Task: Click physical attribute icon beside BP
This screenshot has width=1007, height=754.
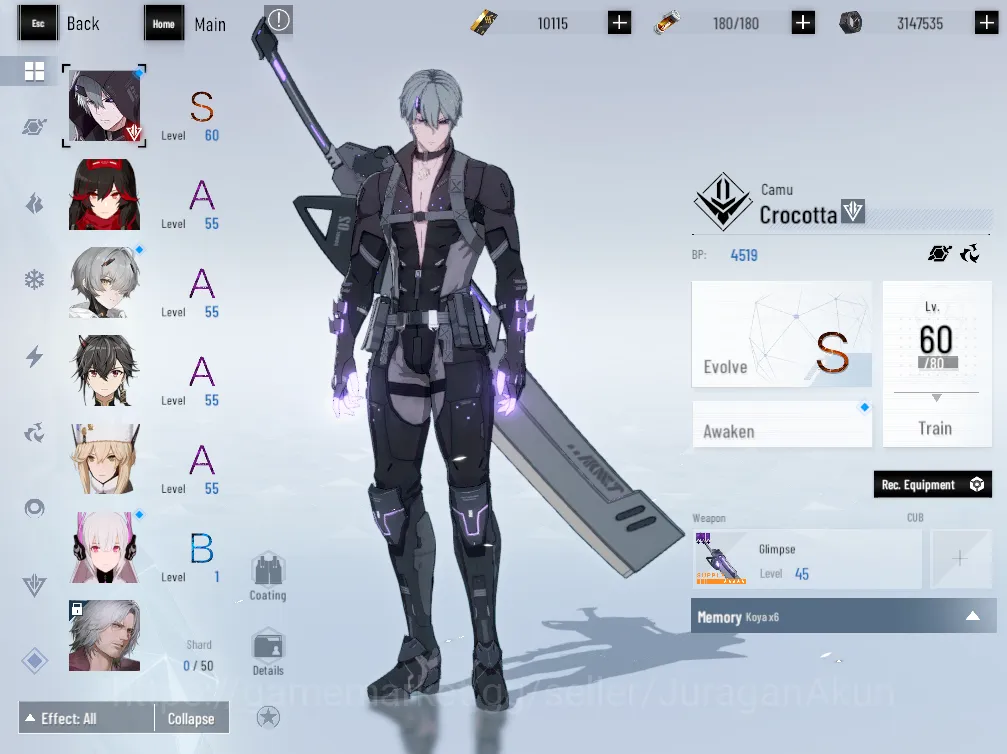Action: tap(940, 254)
